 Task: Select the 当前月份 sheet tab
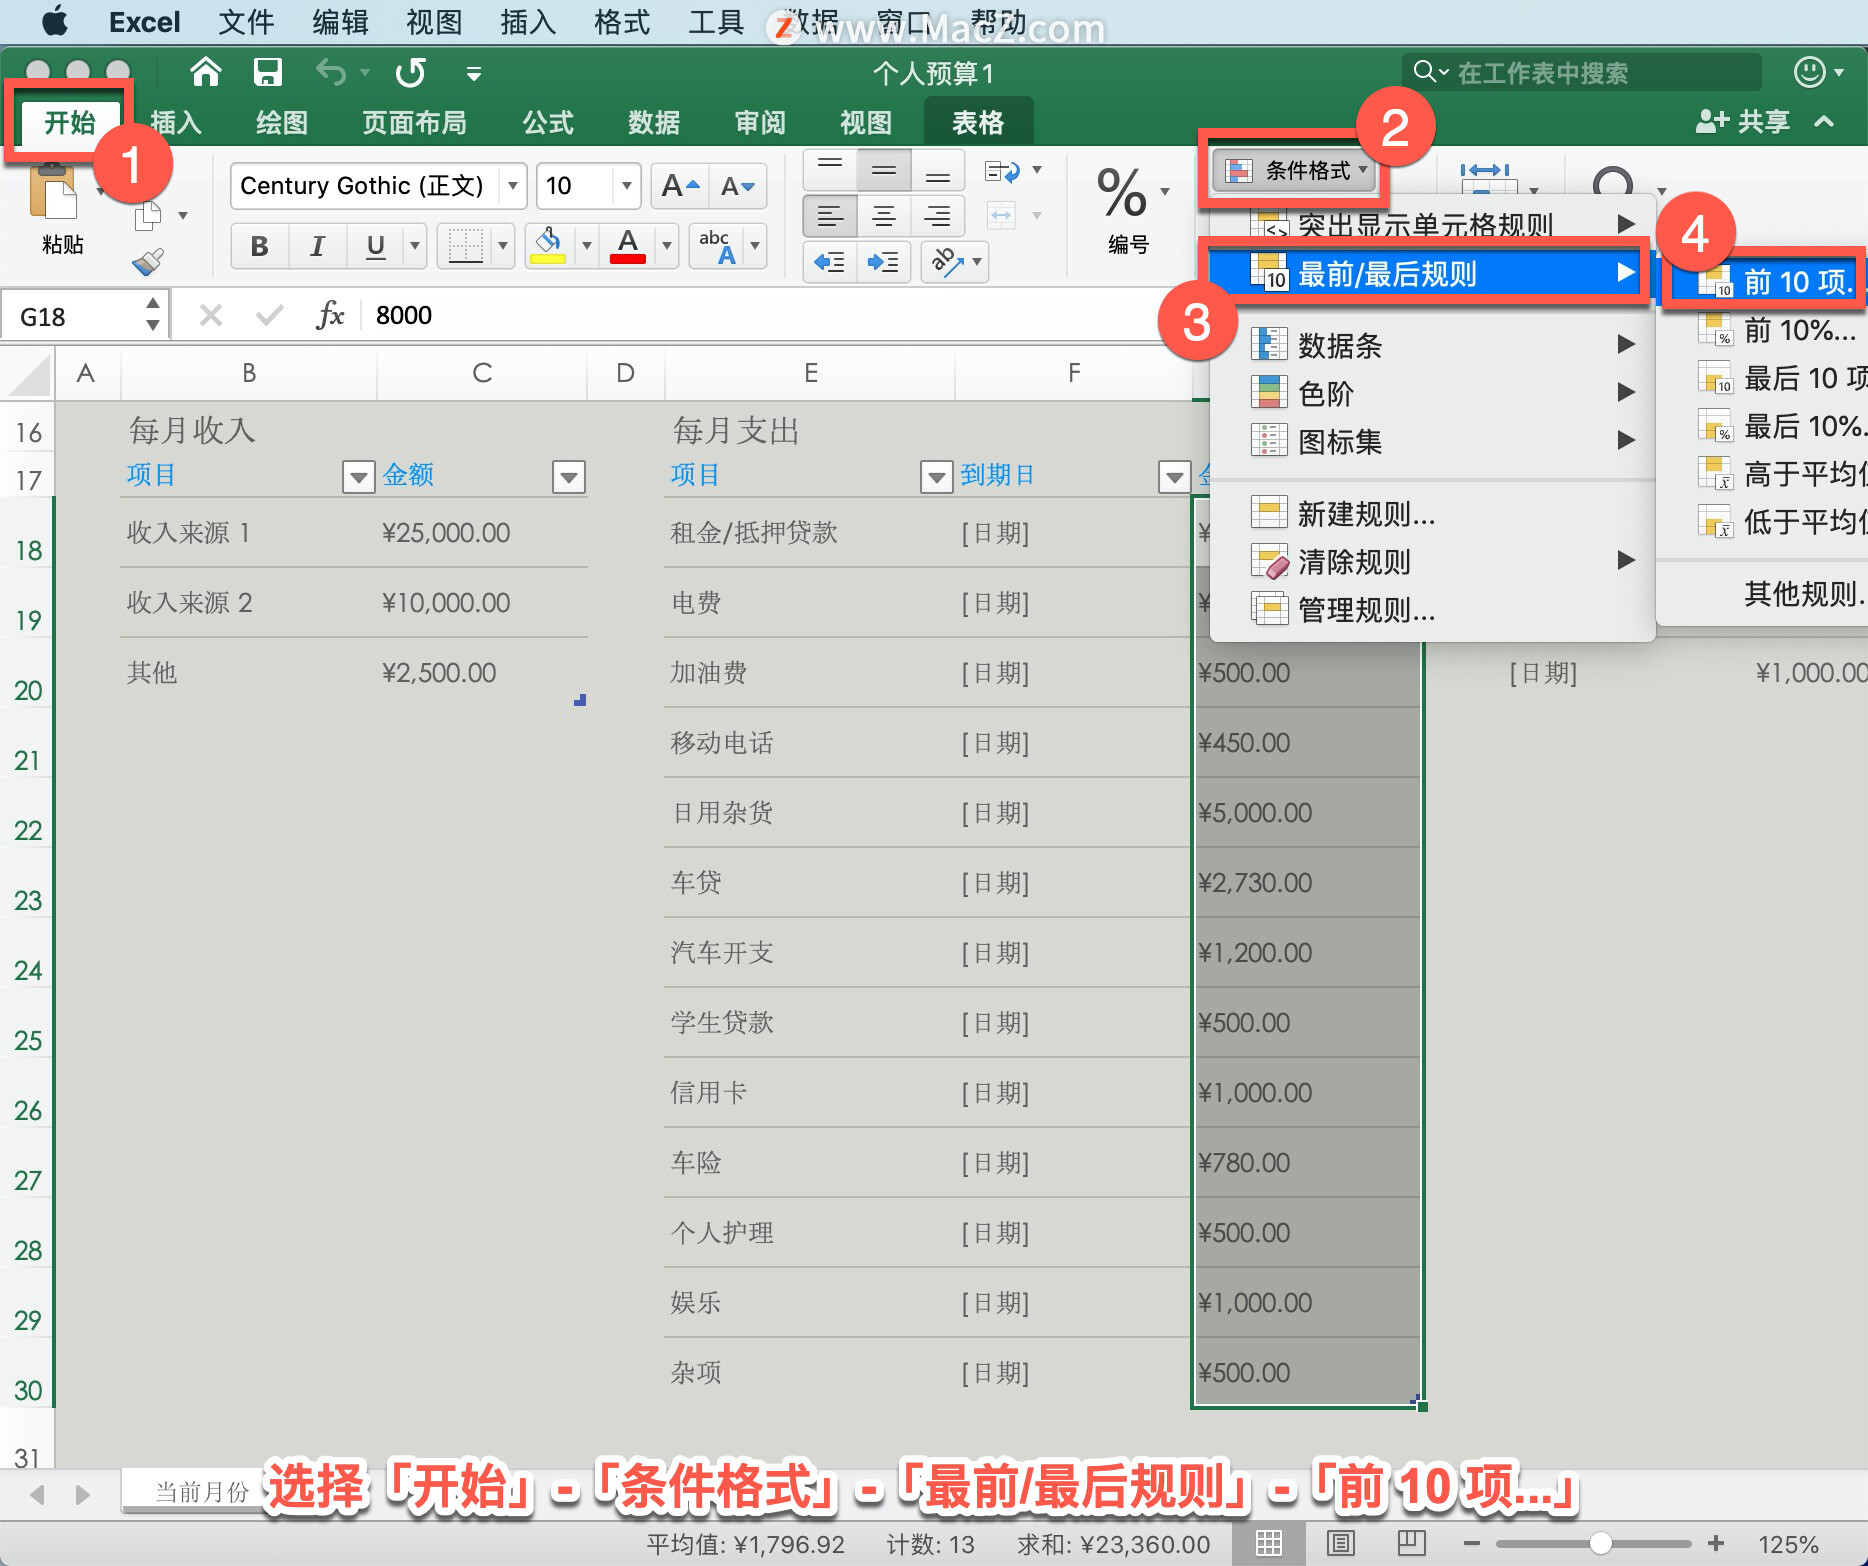click(x=200, y=1492)
